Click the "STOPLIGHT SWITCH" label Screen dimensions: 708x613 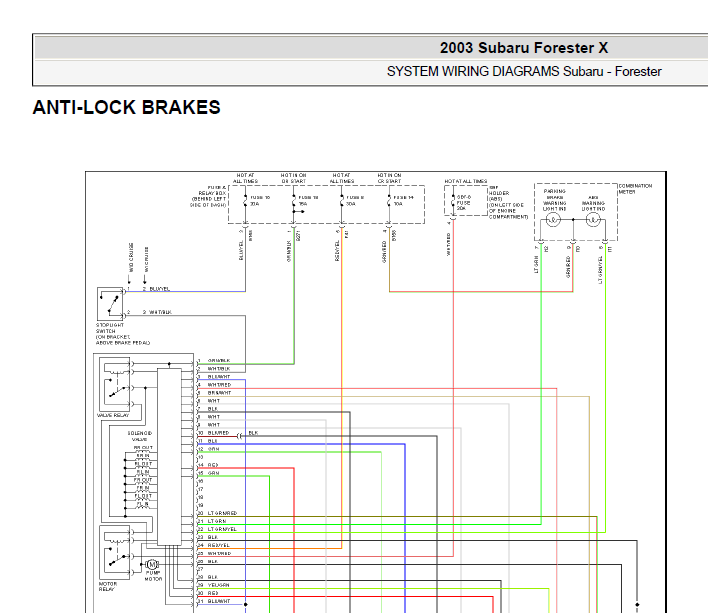[110, 328]
